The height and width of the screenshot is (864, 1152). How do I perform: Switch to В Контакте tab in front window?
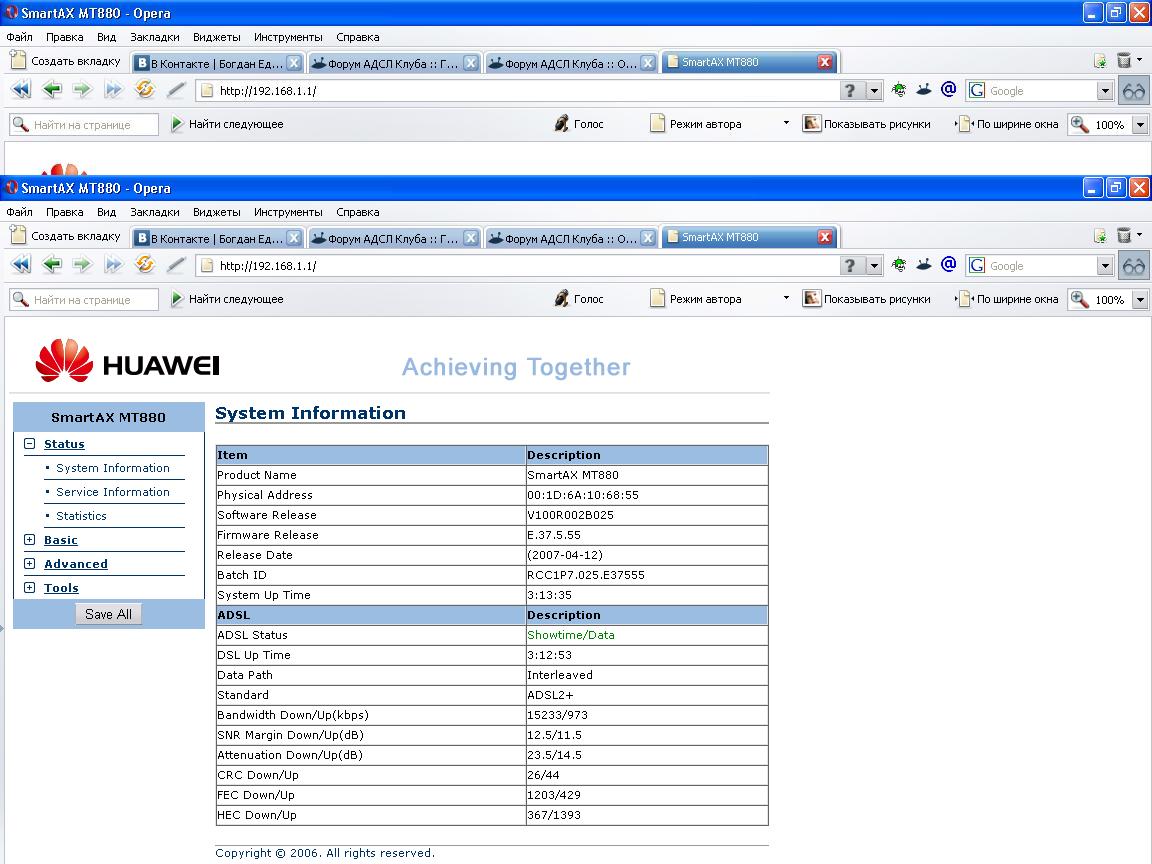click(209, 238)
